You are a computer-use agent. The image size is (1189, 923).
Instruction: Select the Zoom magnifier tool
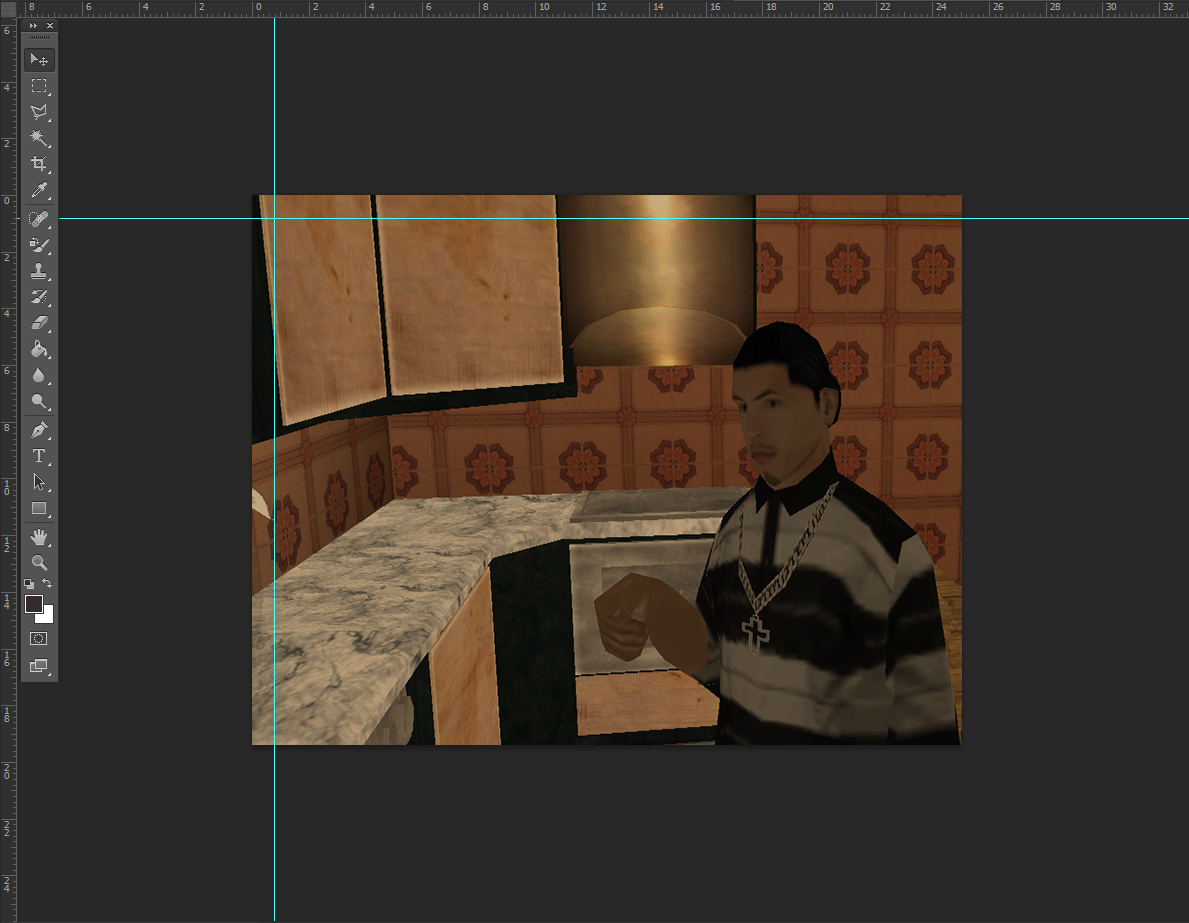click(x=39, y=563)
